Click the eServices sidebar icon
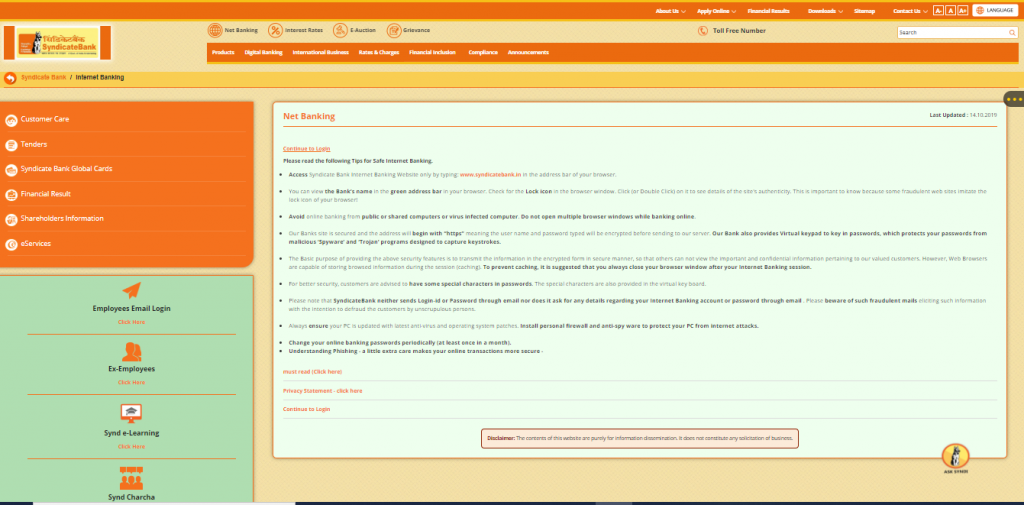The image size is (1024, 505). (11, 244)
